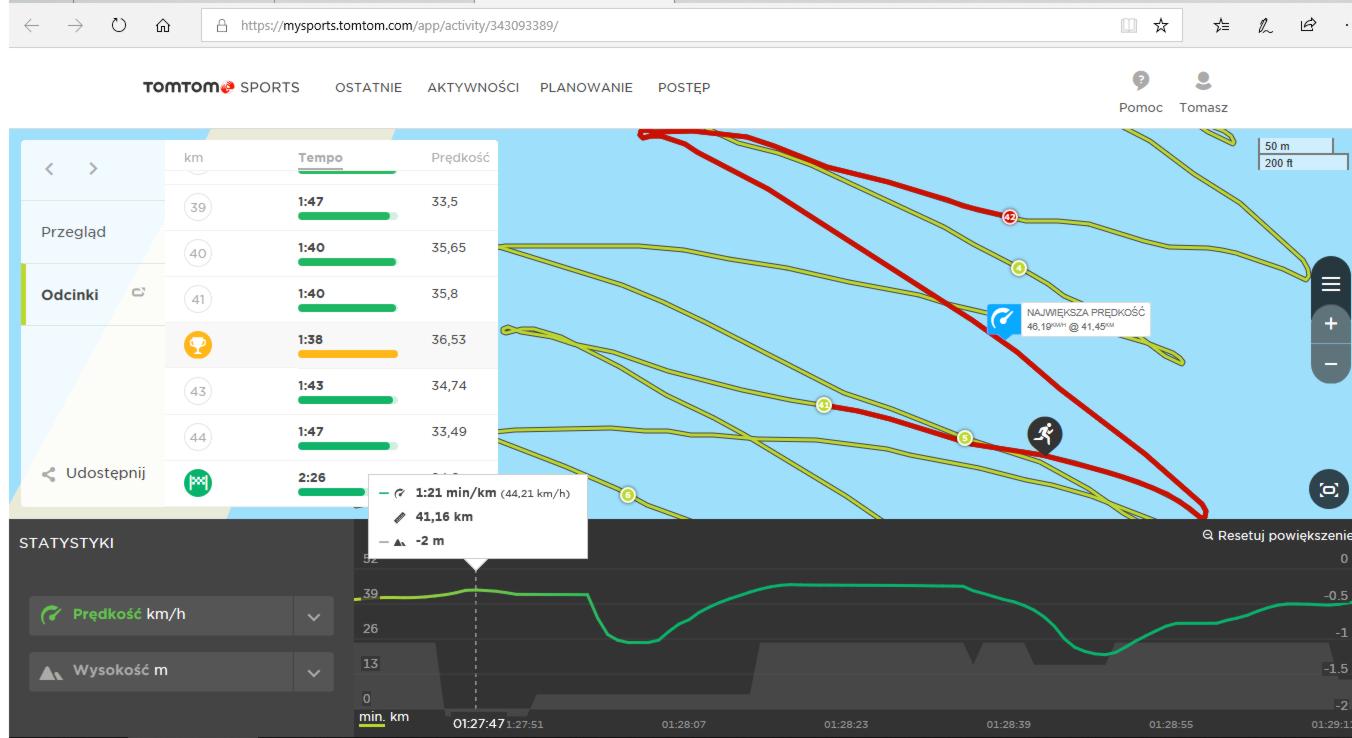Select the kilometer 43 split circle
1352x738 pixels.
(198, 392)
